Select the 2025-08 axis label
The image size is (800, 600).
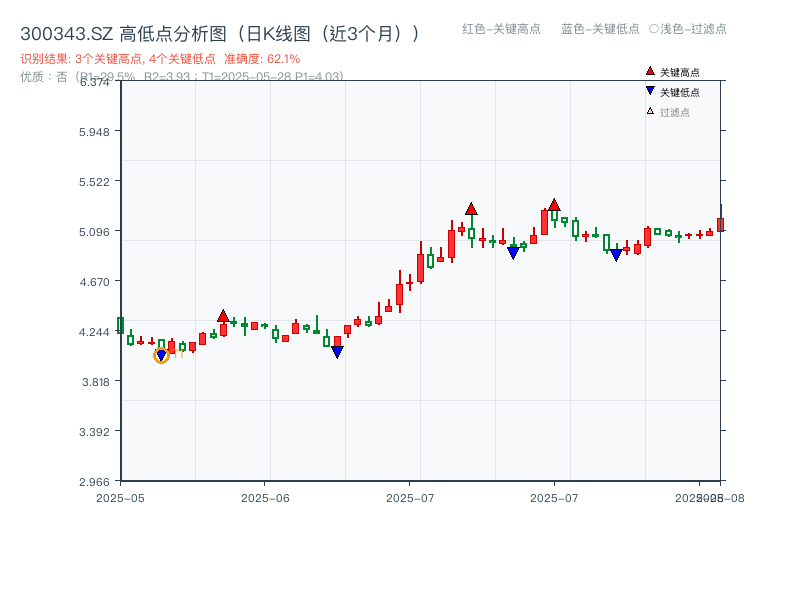coord(712,495)
